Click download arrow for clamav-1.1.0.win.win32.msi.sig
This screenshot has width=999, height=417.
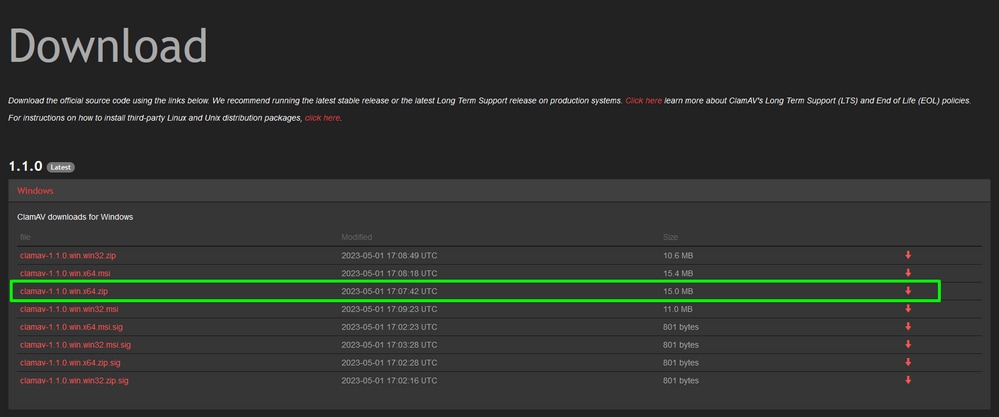pyautogui.click(x=908, y=344)
